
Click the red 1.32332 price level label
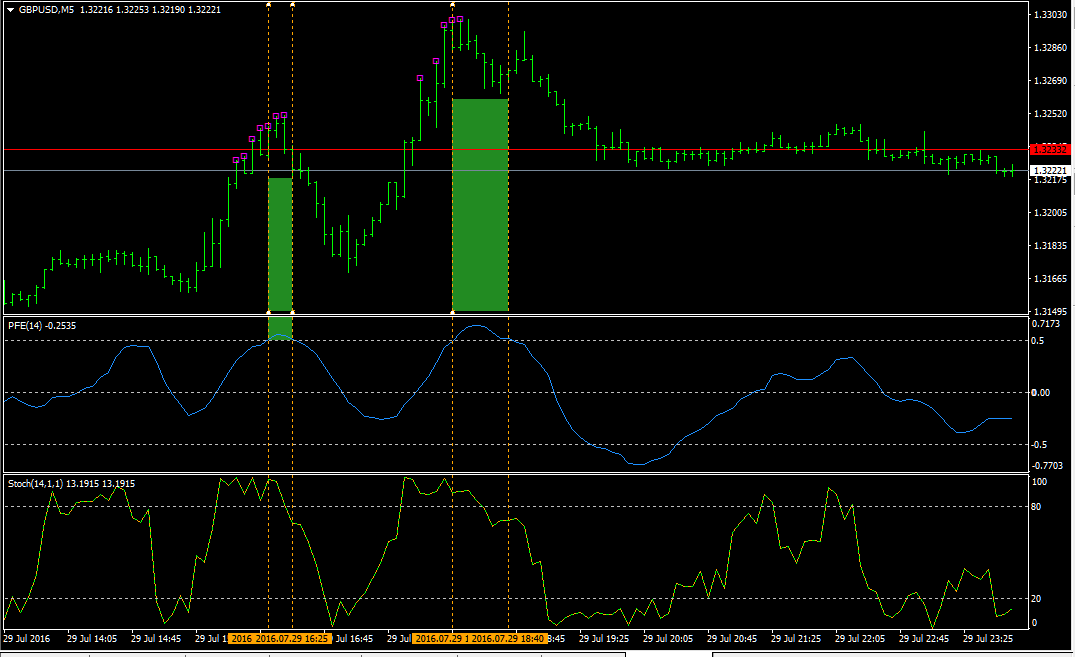click(1050, 150)
